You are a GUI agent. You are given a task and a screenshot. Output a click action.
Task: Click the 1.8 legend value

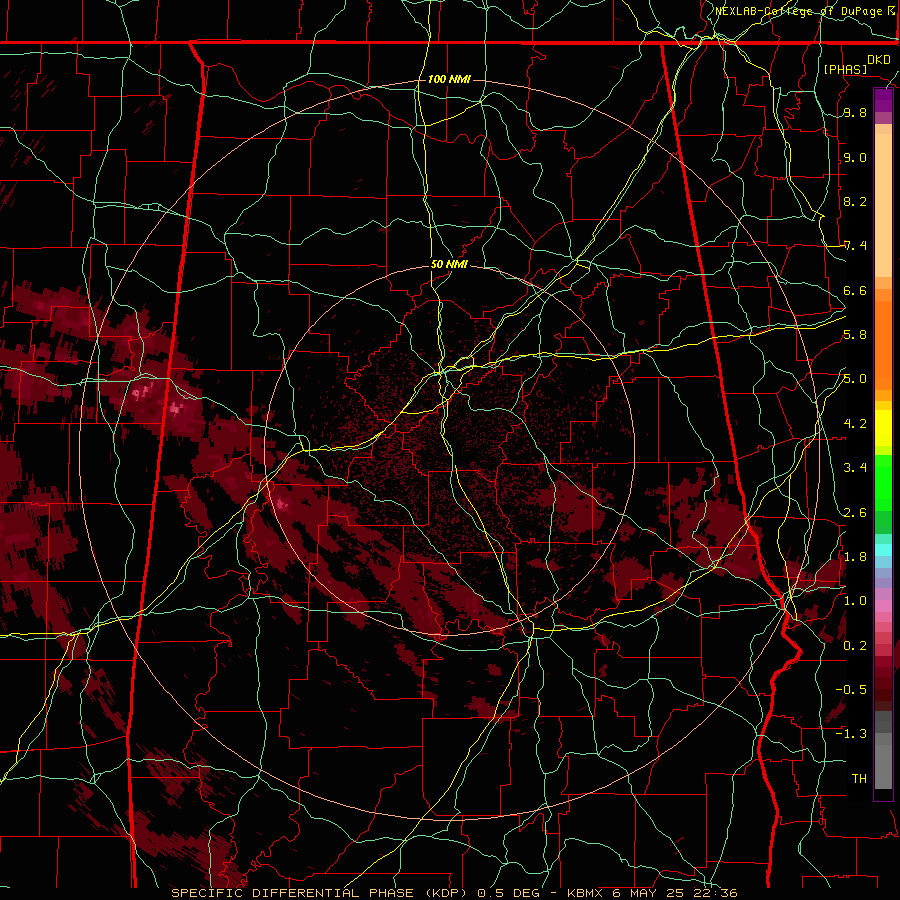tap(855, 556)
